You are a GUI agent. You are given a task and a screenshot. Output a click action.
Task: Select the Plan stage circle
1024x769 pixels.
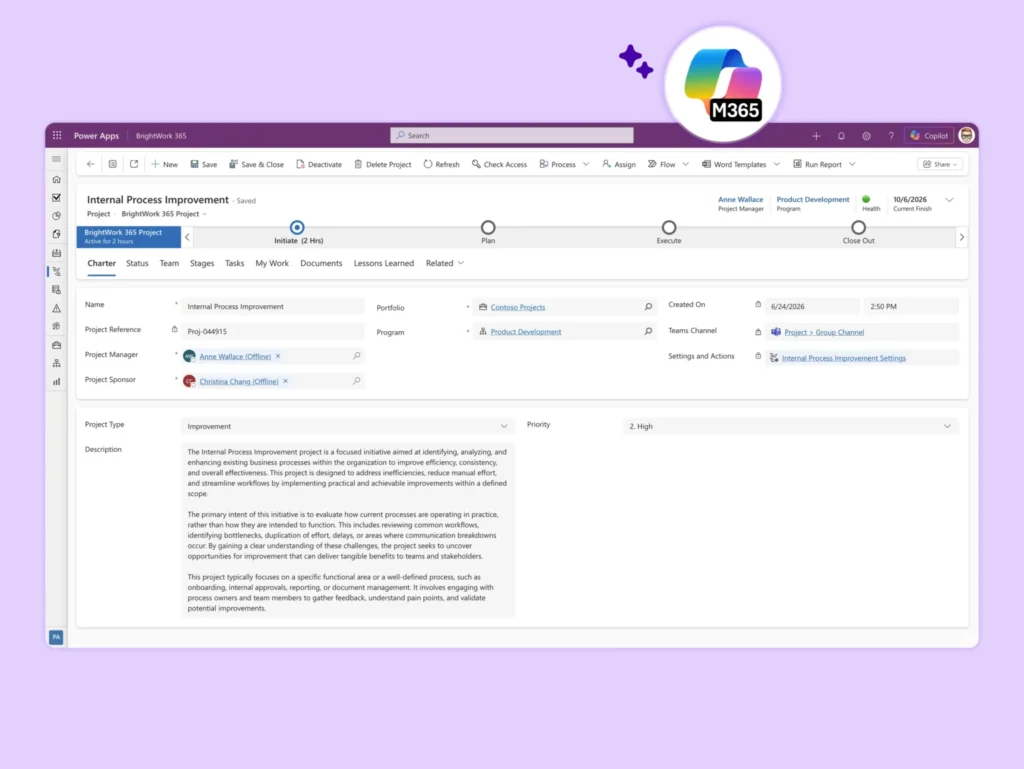pyautogui.click(x=488, y=227)
